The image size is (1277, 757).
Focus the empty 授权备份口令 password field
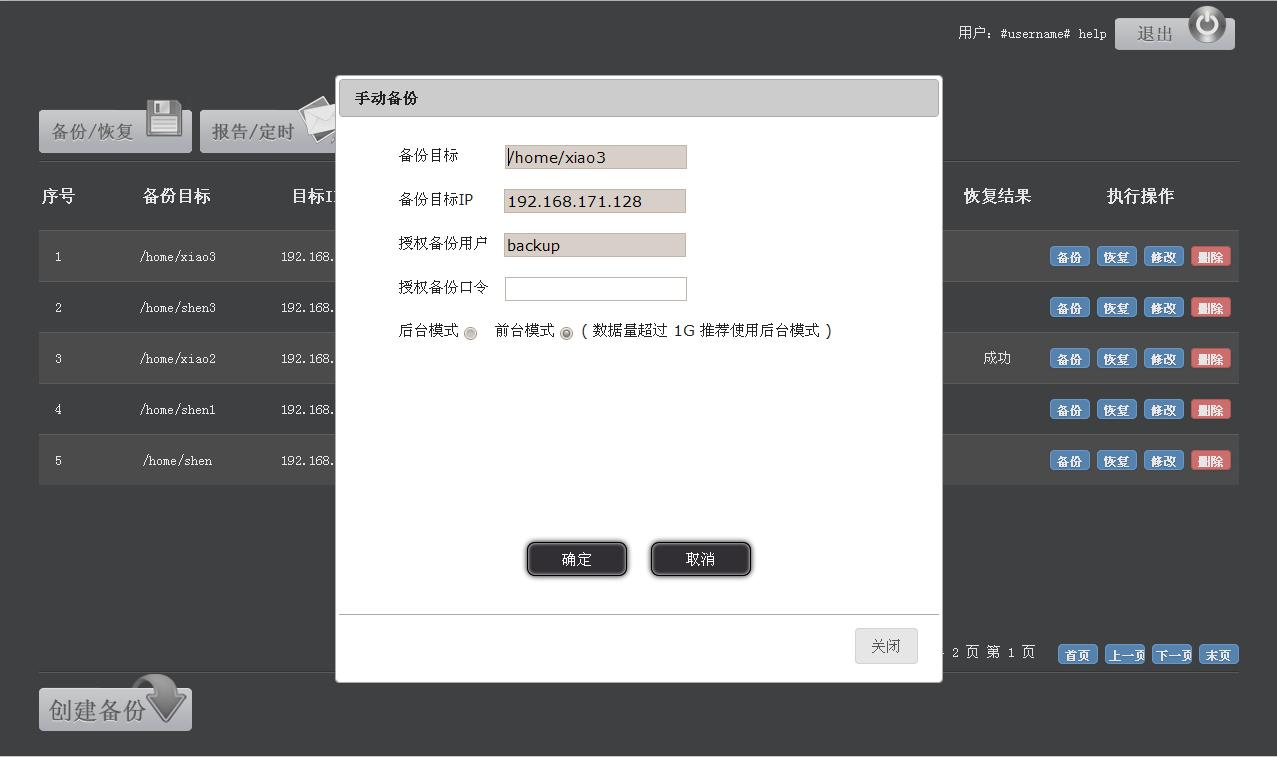point(596,289)
